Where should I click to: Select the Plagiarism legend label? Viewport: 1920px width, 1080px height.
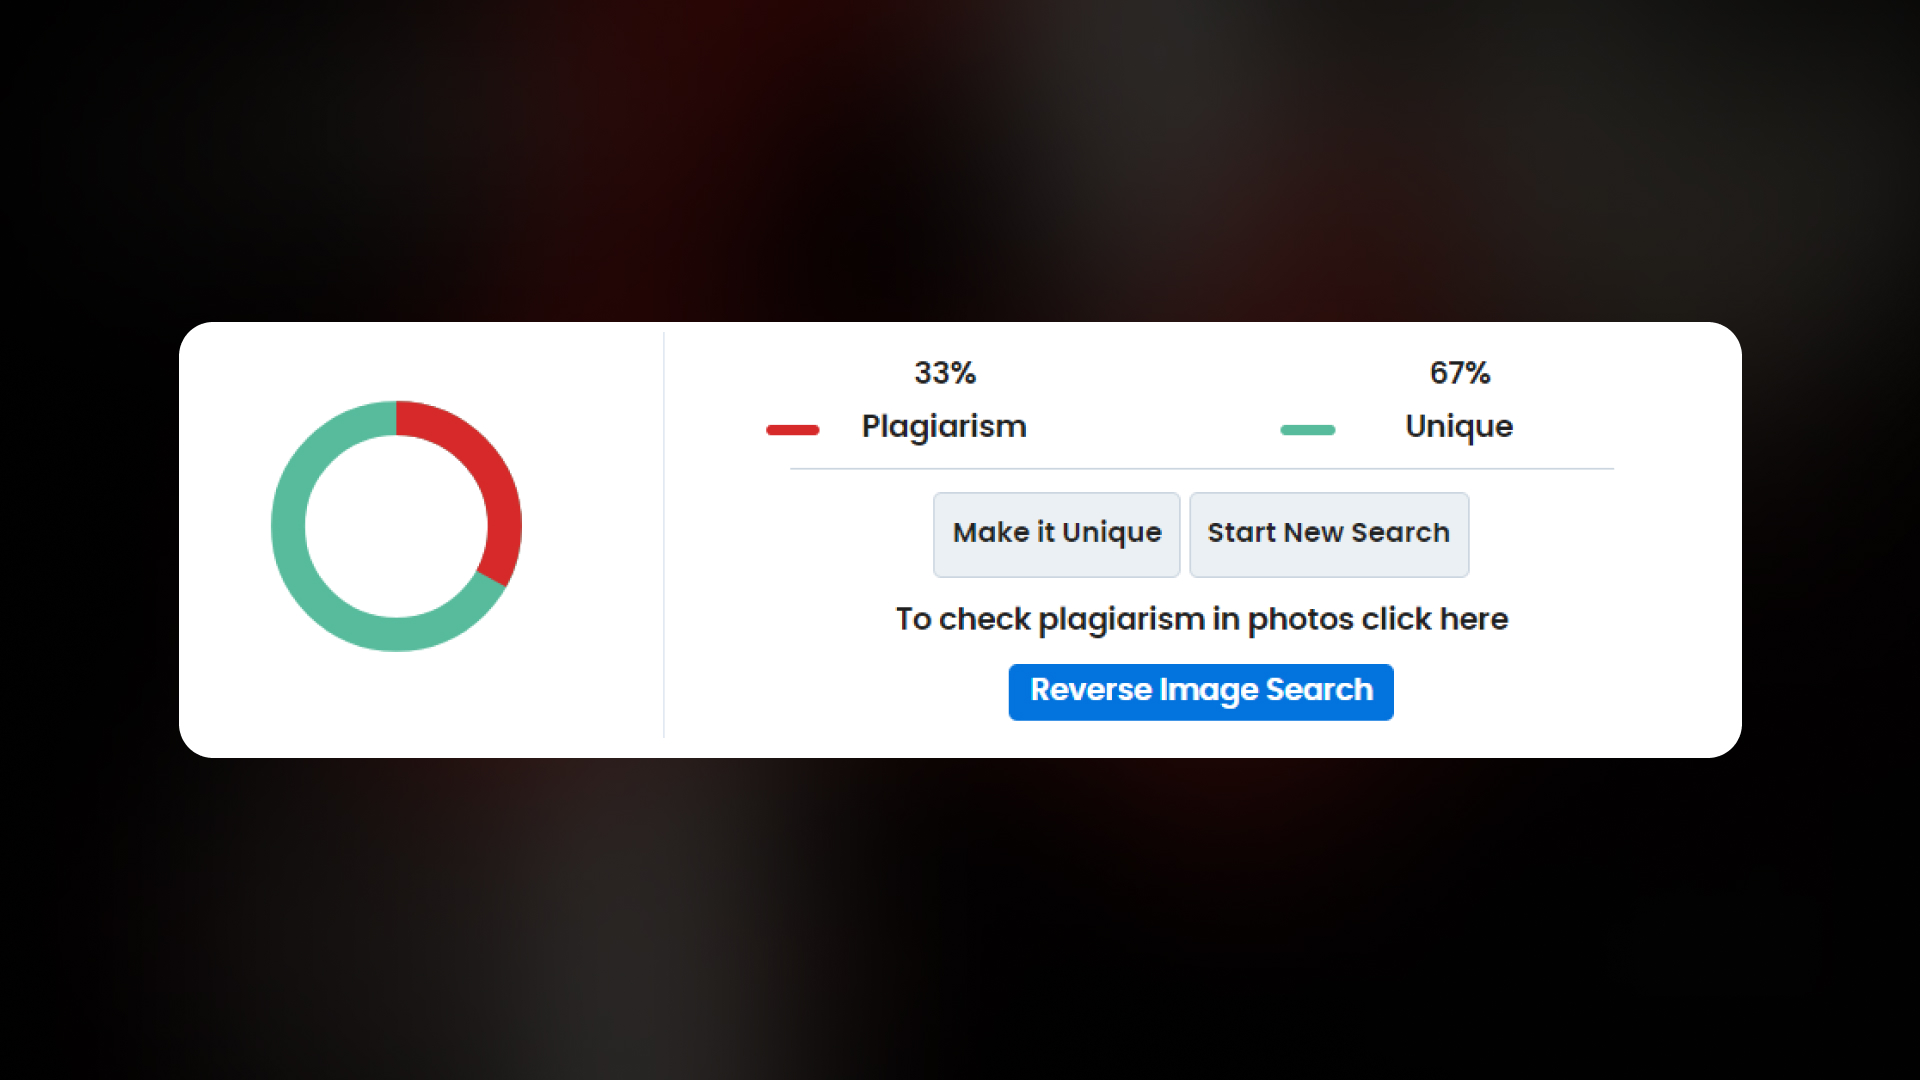944,427
